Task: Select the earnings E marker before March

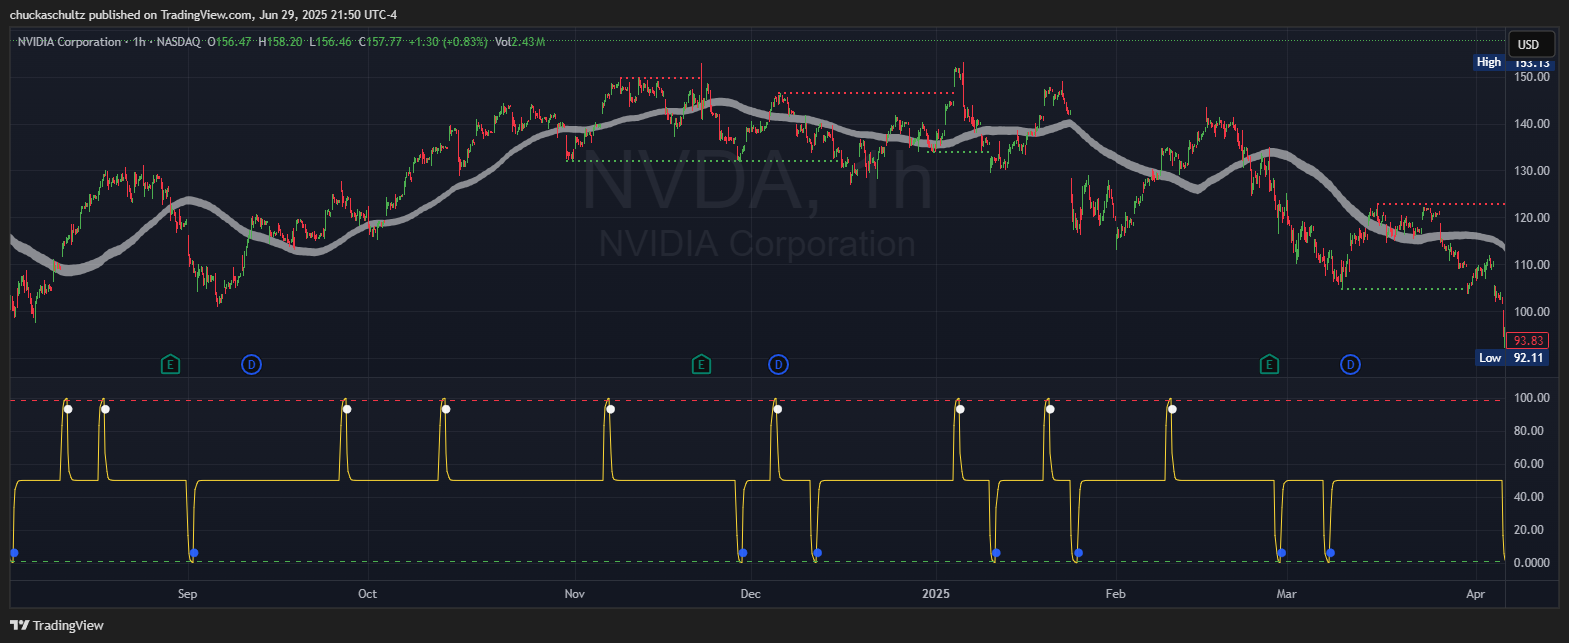Action: tap(1269, 365)
